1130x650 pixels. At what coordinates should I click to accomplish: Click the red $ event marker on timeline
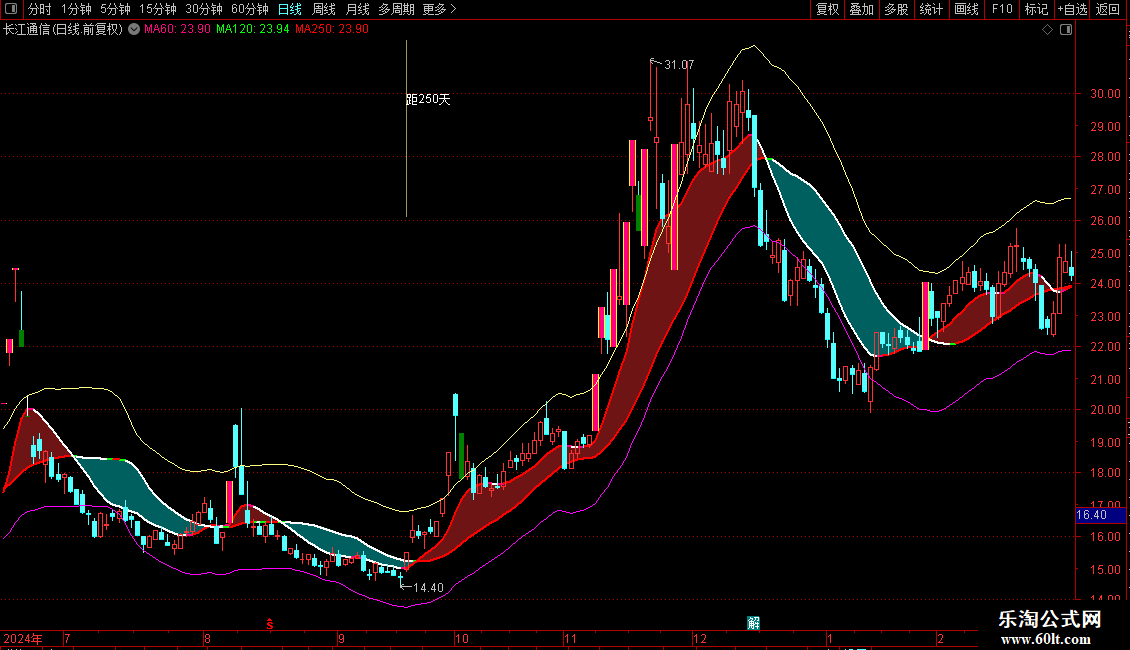pos(270,625)
